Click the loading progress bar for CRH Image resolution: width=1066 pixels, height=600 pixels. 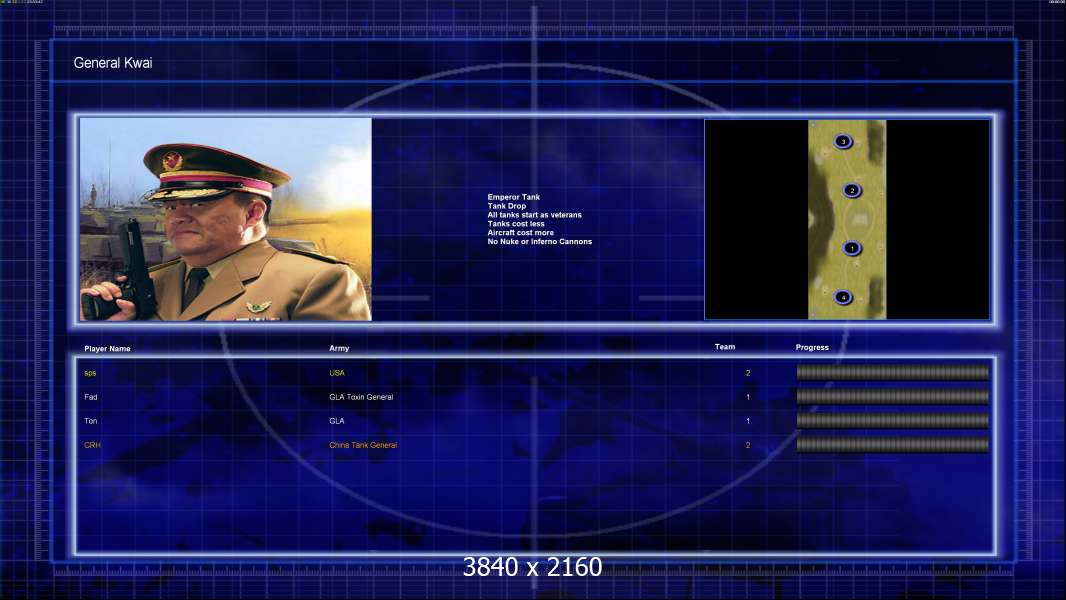893,445
